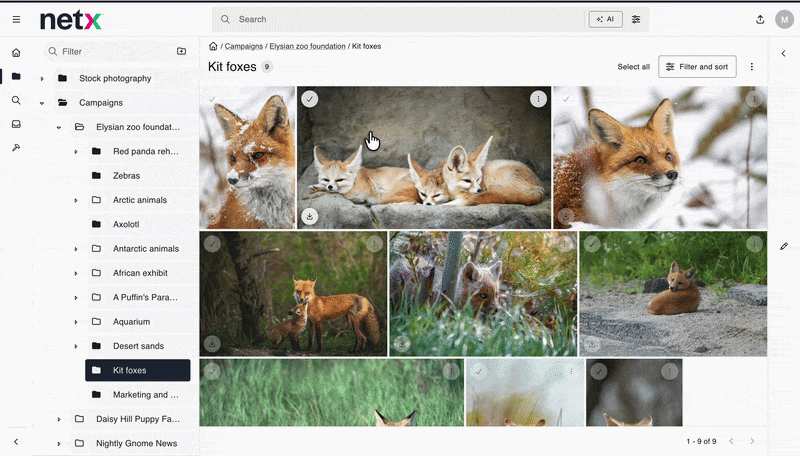Viewport: 800px width, 456px height.
Task: Open actions menu on fox and cub forest image
Action: point(374,244)
